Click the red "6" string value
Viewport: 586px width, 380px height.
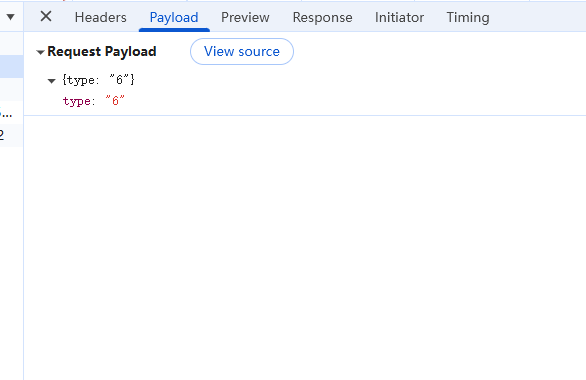(x=115, y=101)
